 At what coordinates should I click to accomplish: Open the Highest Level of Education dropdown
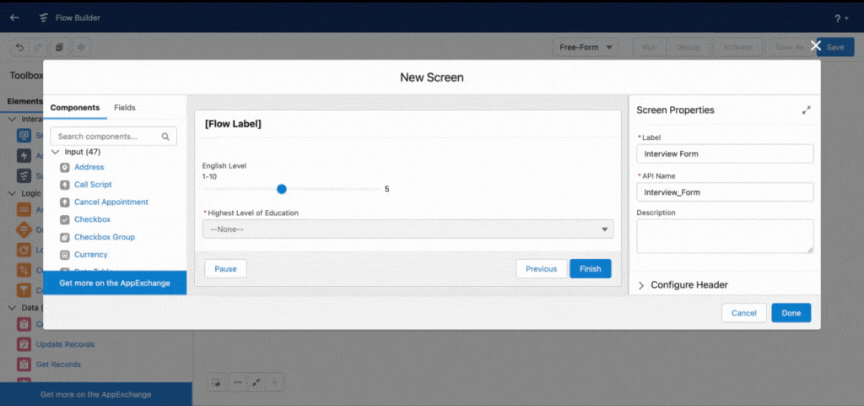tap(408, 229)
